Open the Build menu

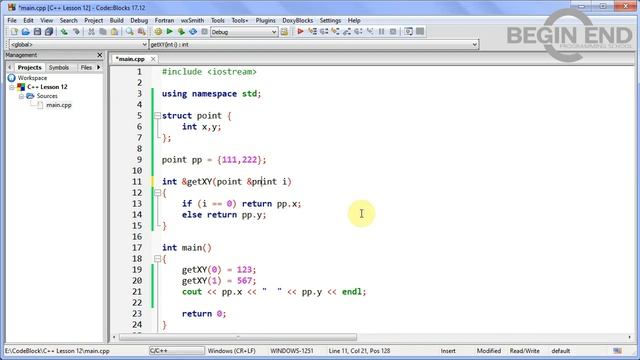click(x=116, y=20)
